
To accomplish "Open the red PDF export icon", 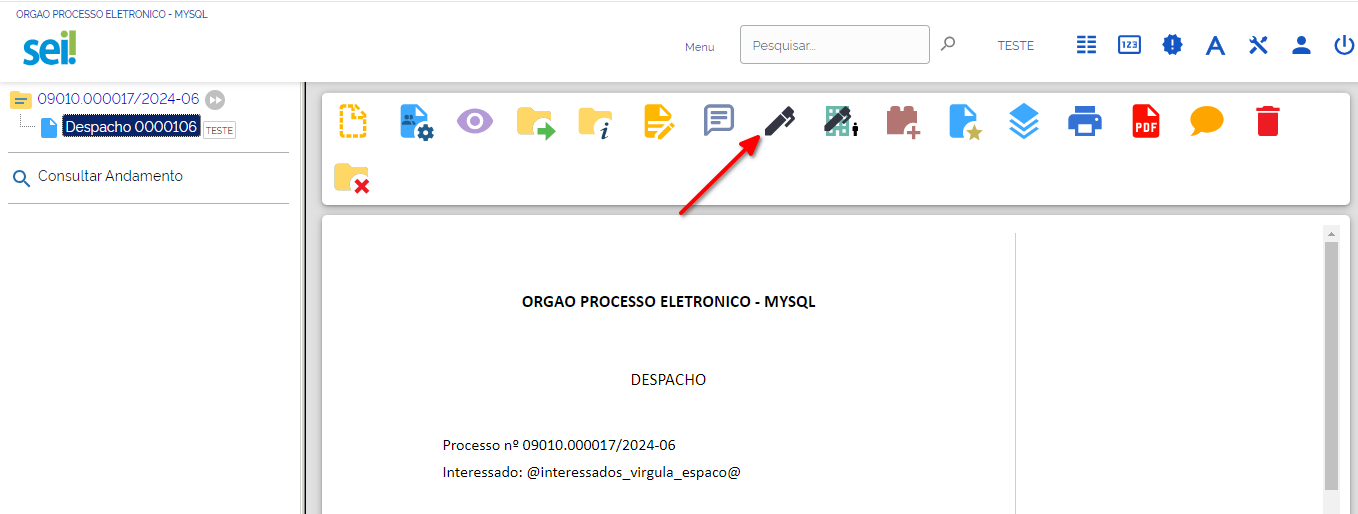I will (1146, 121).
